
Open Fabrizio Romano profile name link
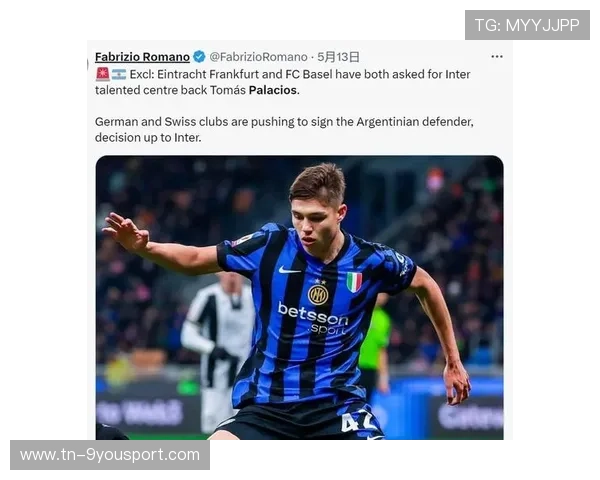coord(142,57)
